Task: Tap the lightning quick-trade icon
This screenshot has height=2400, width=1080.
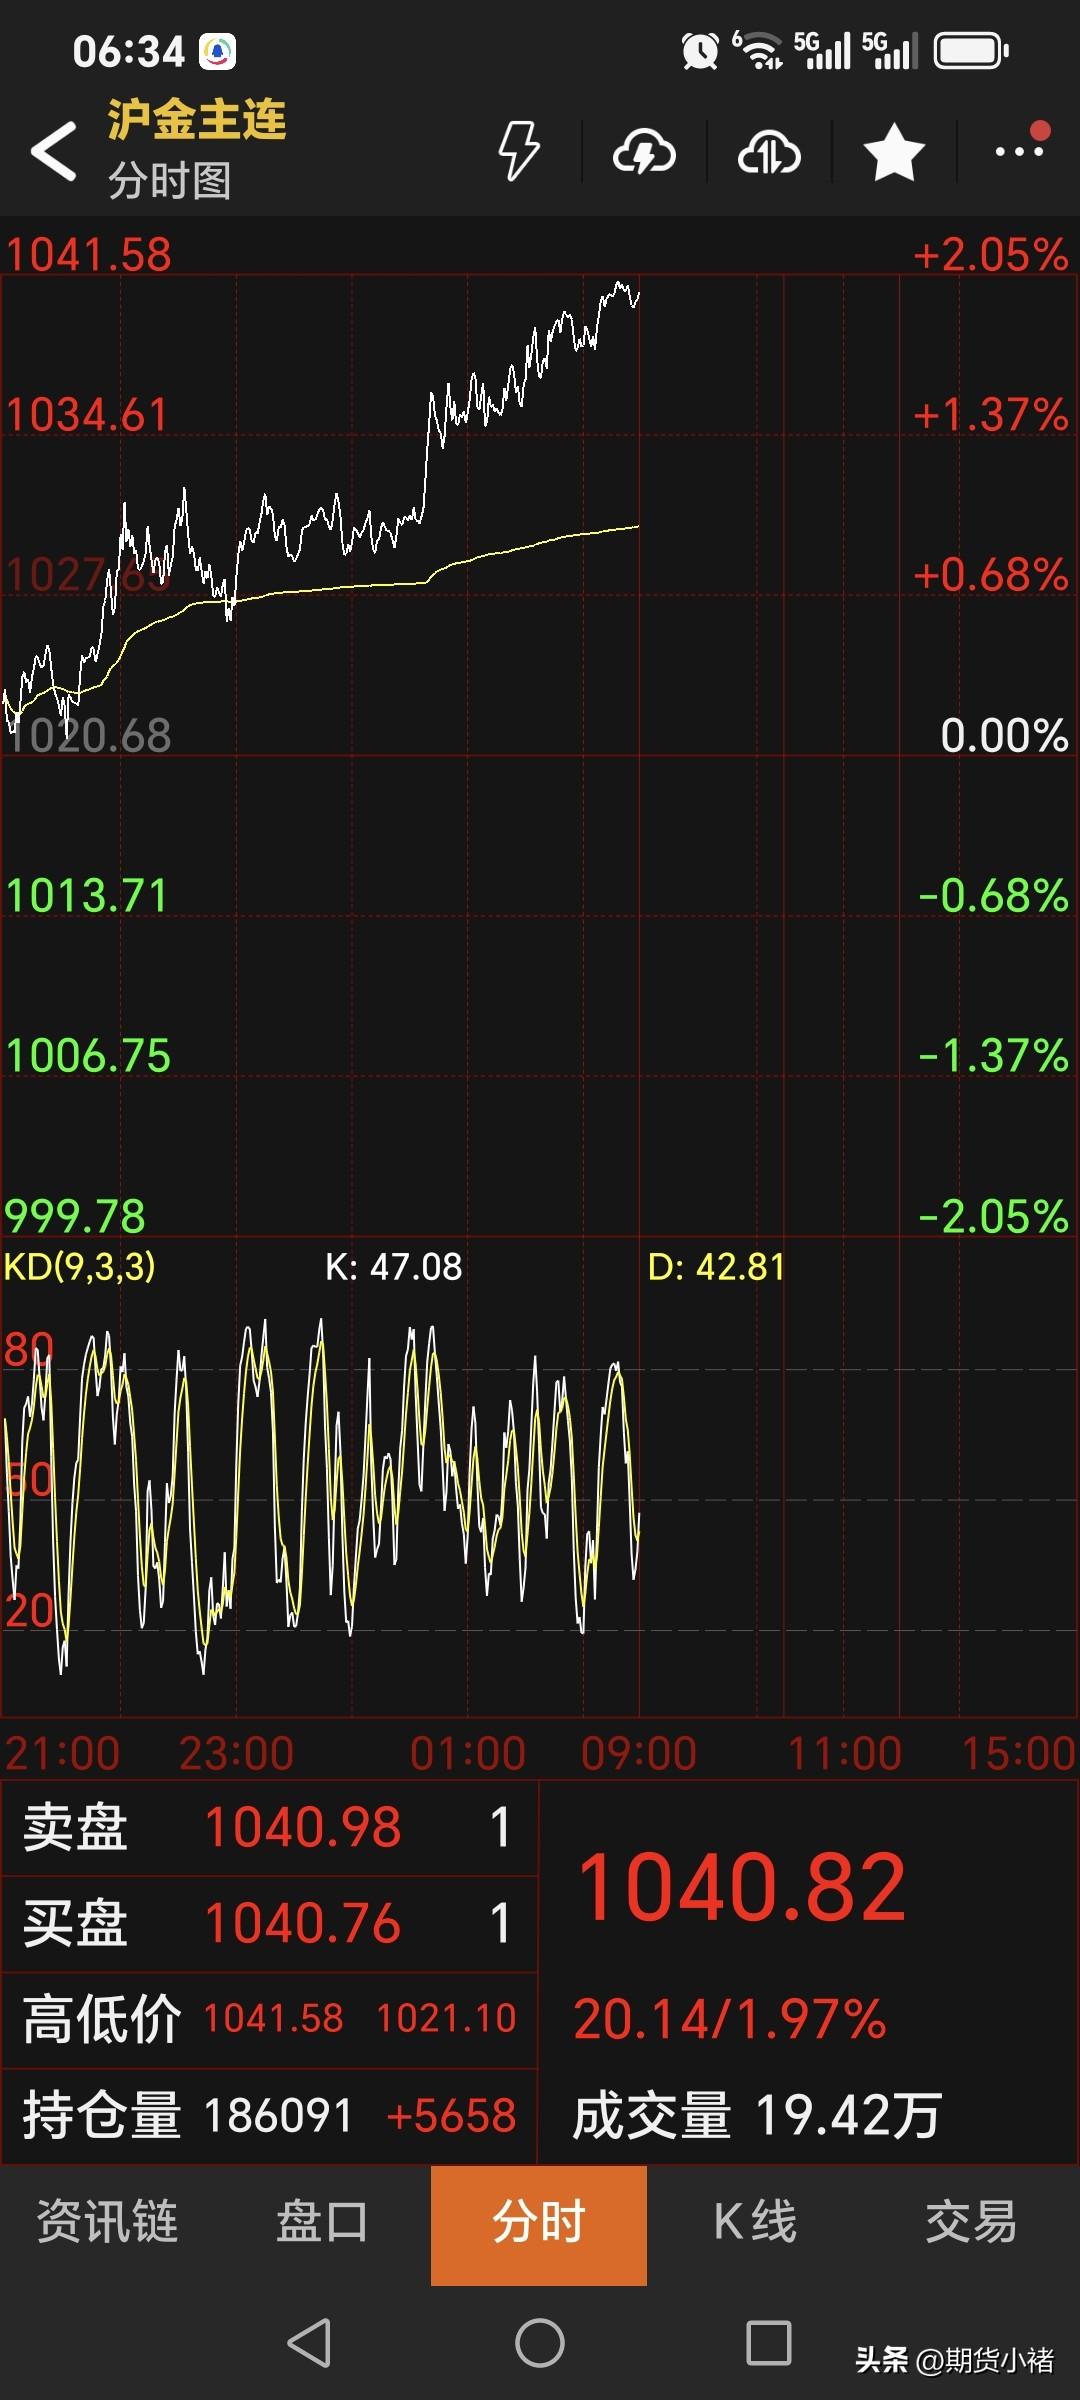Action: tap(519, 151)
